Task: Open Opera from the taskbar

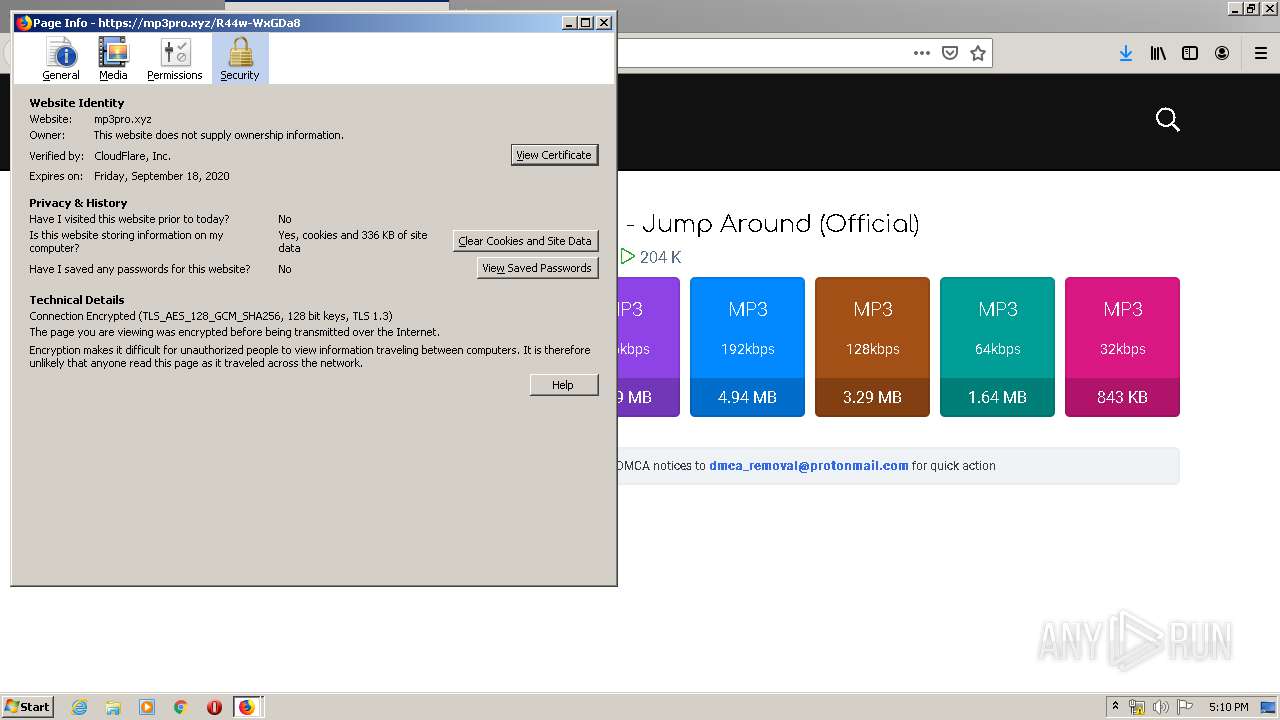Action: tap(214, 707)
